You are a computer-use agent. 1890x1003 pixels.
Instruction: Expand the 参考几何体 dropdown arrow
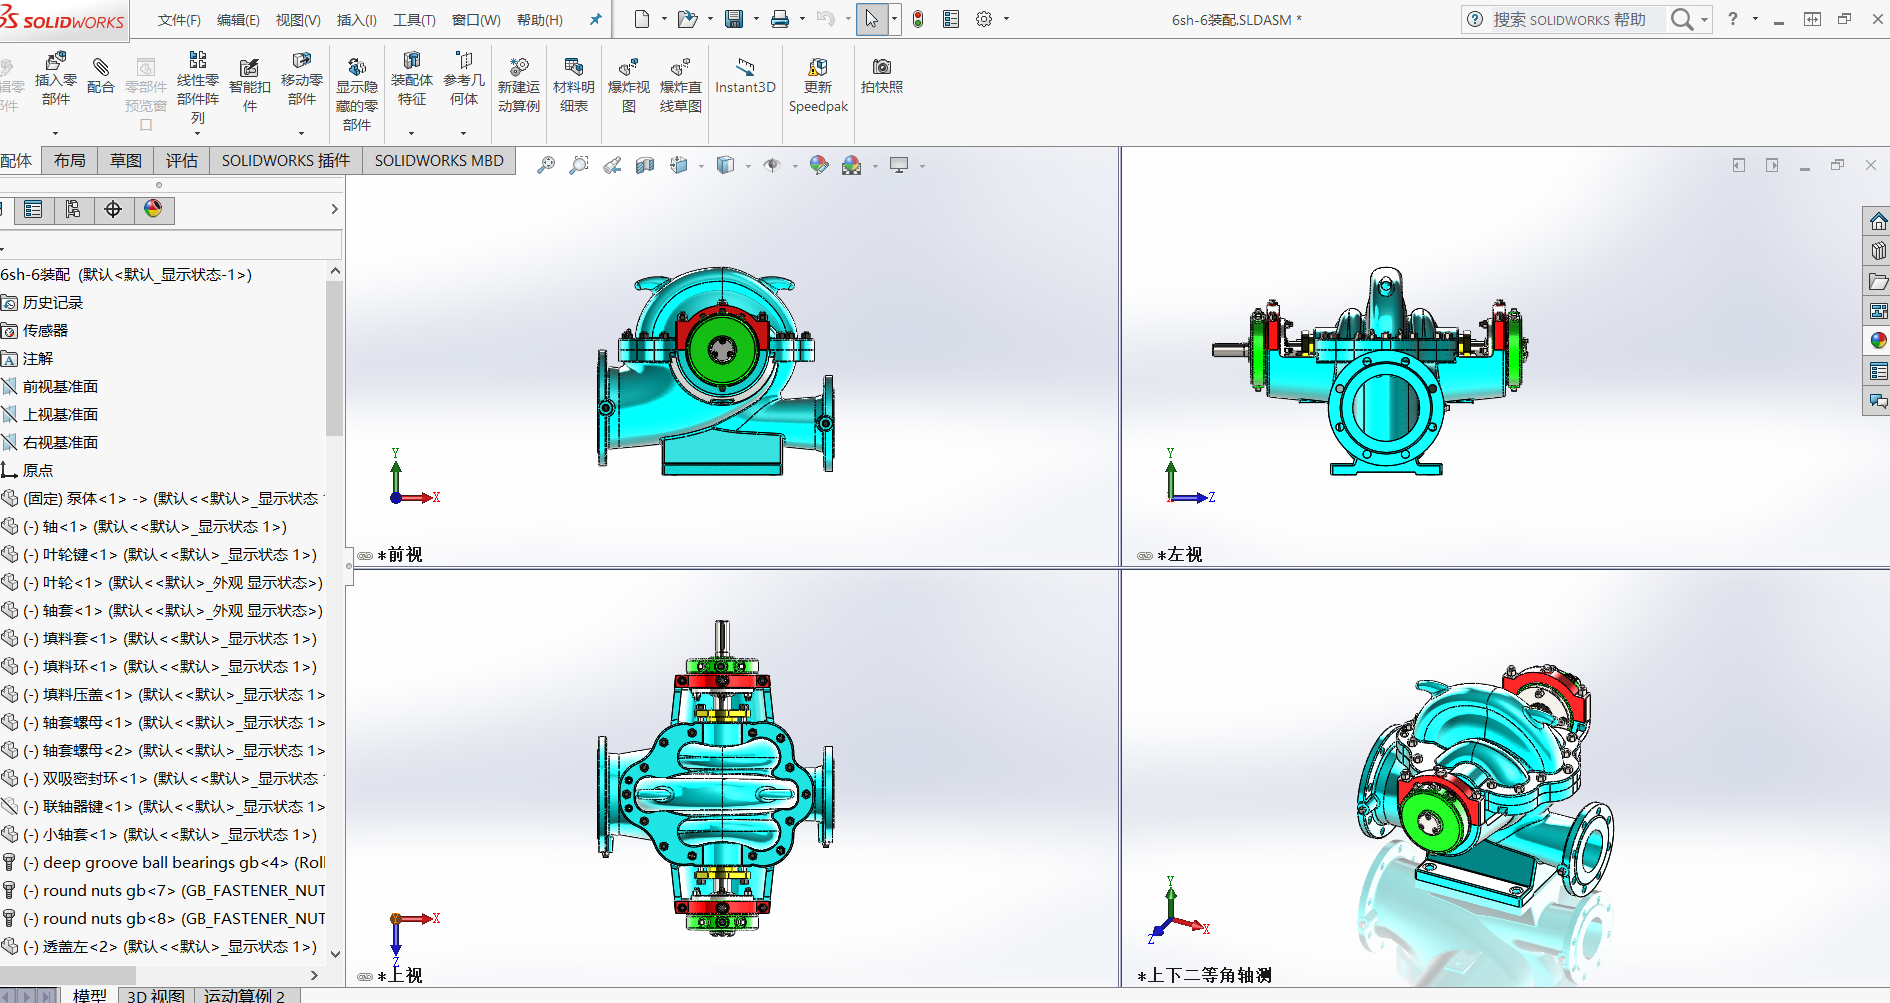coord(464,133)
